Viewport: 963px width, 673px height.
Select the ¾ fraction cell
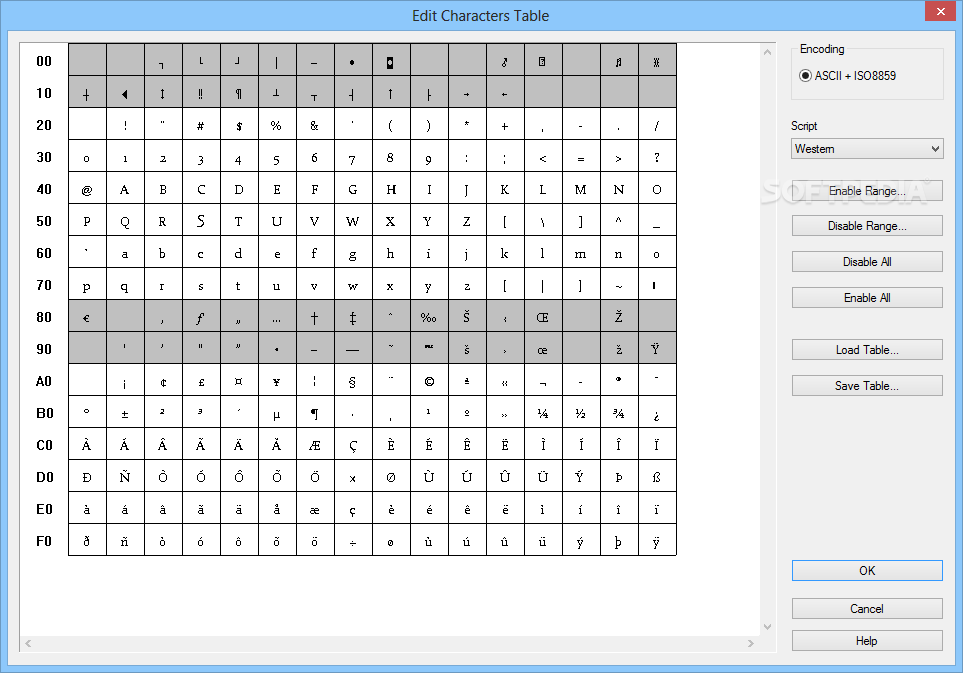pyautogui.click(x=619, y=413)
